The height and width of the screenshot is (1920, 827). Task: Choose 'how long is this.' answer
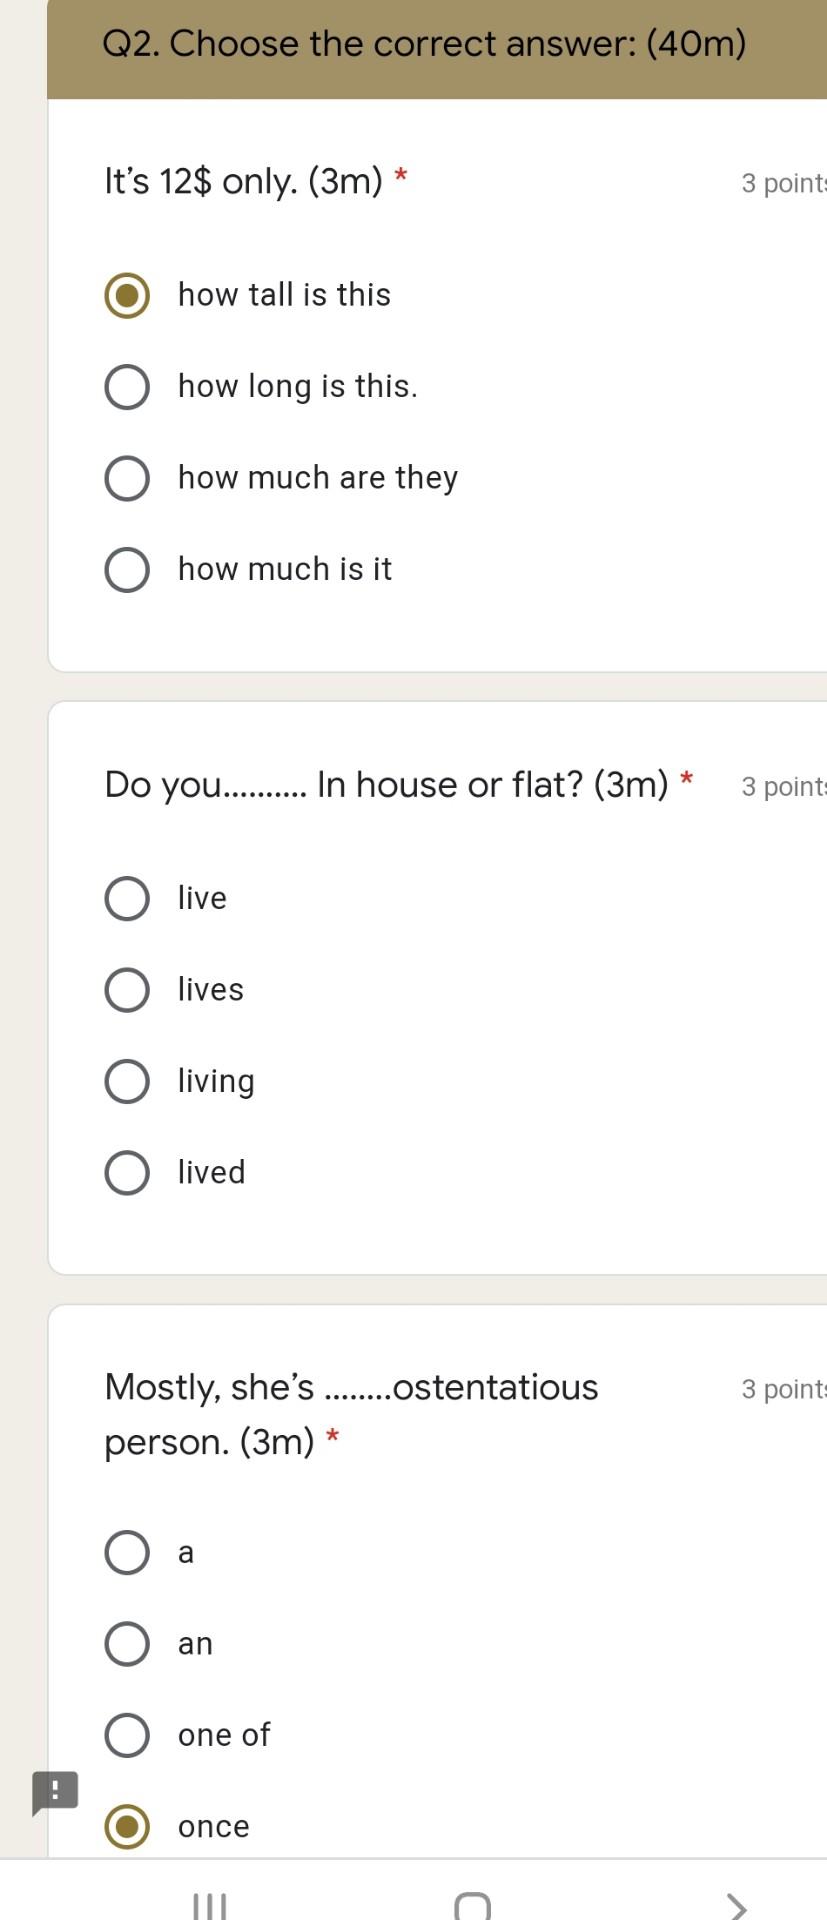(x=127, y=387)
